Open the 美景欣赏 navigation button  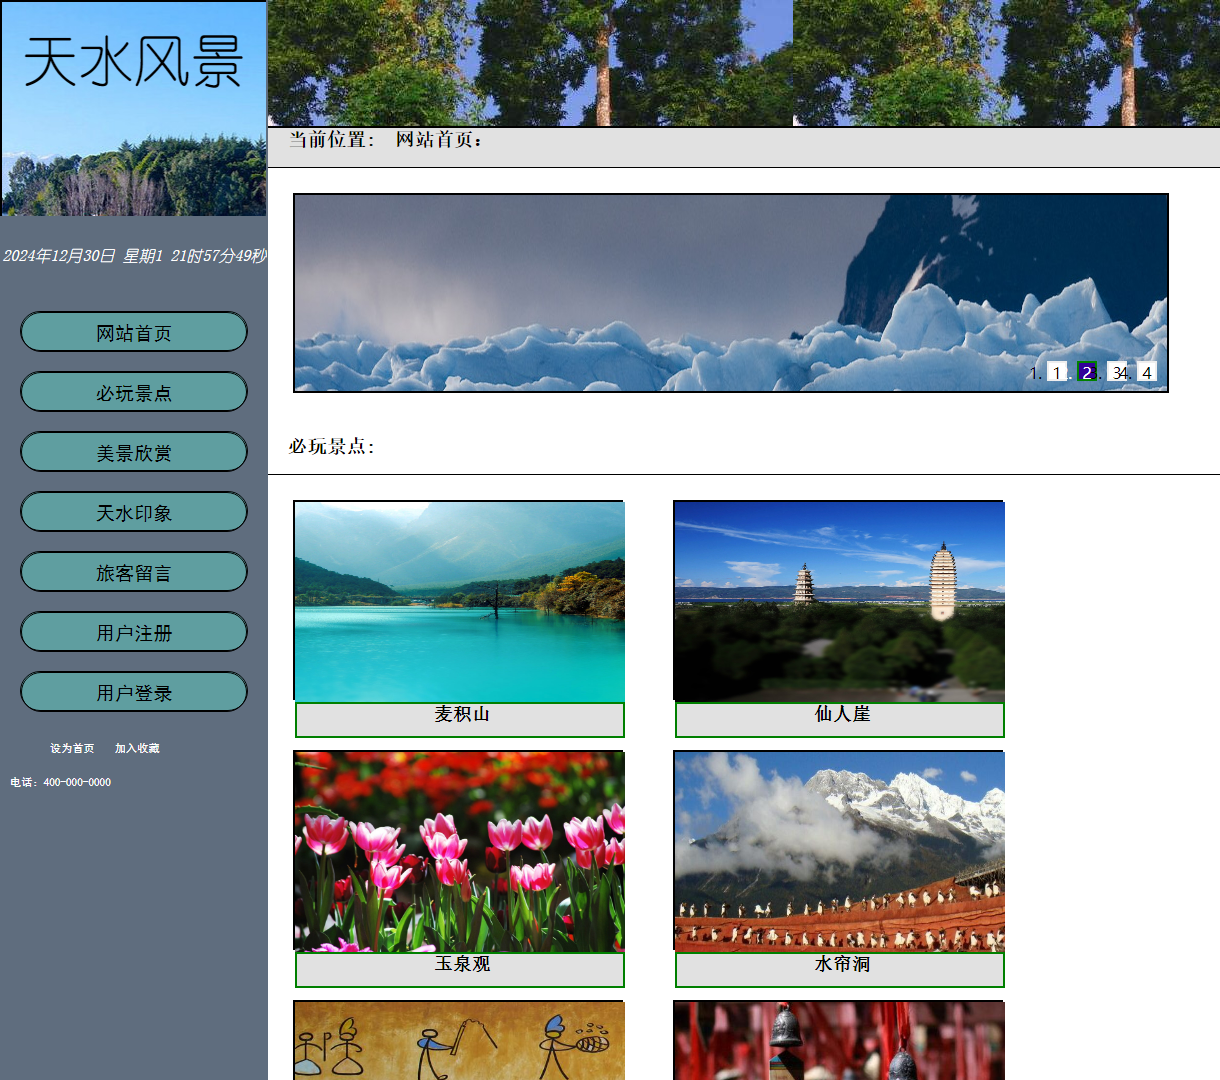[133, 451]
